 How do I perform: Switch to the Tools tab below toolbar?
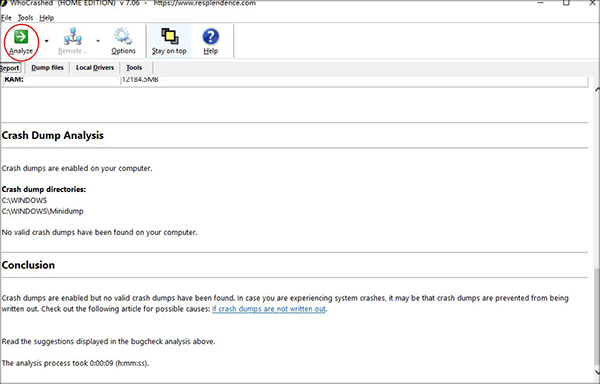[134, 68]
